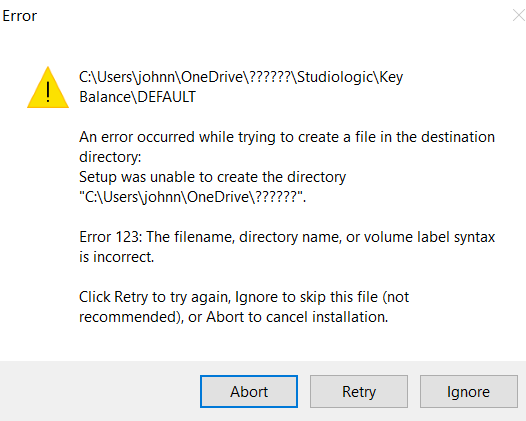526x421 pixels.
Task: Click the 'is incorrect.' text
Action: 116,257
